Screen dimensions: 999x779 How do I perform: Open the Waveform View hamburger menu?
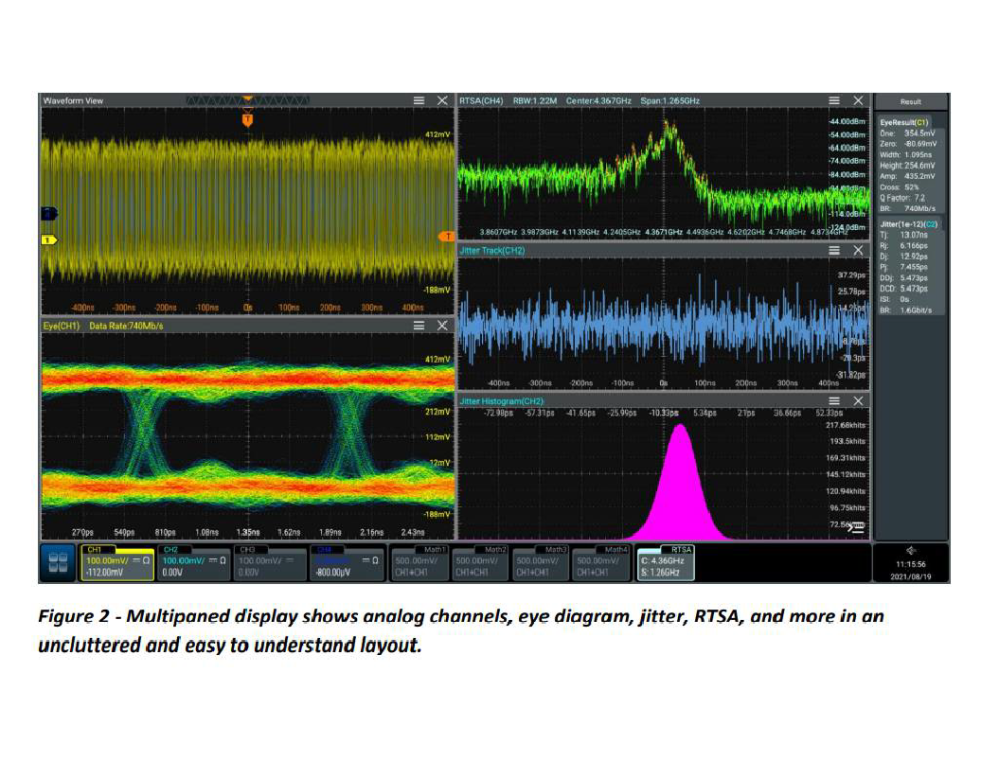point(420,101)
